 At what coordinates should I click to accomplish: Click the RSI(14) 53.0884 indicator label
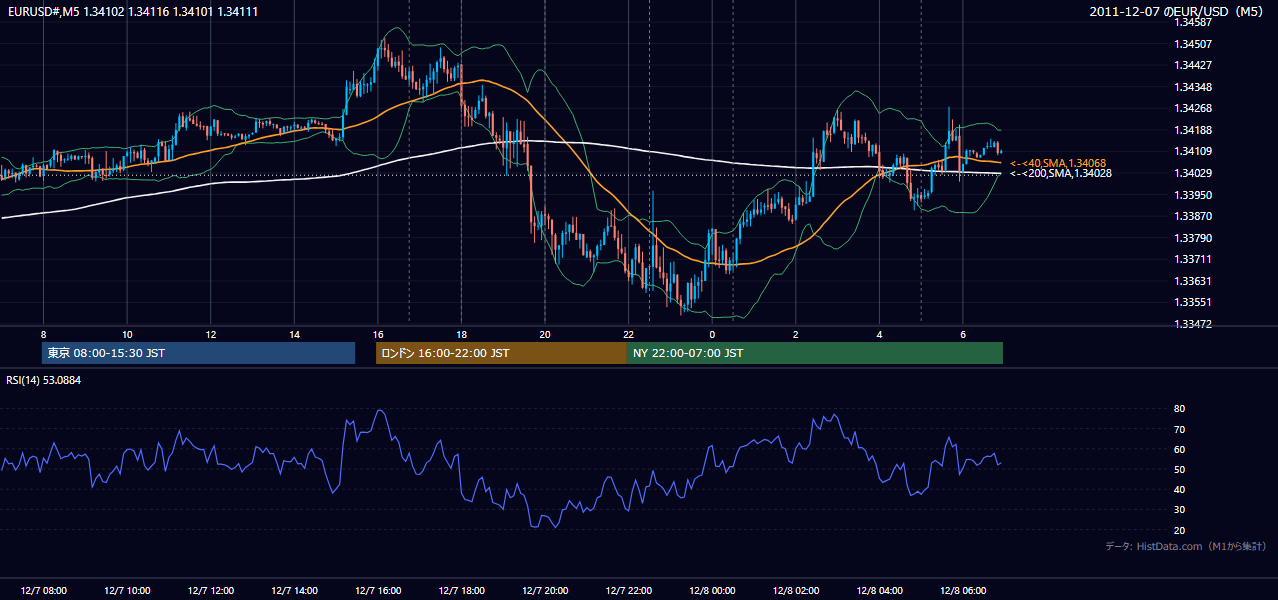click(44, 380)
